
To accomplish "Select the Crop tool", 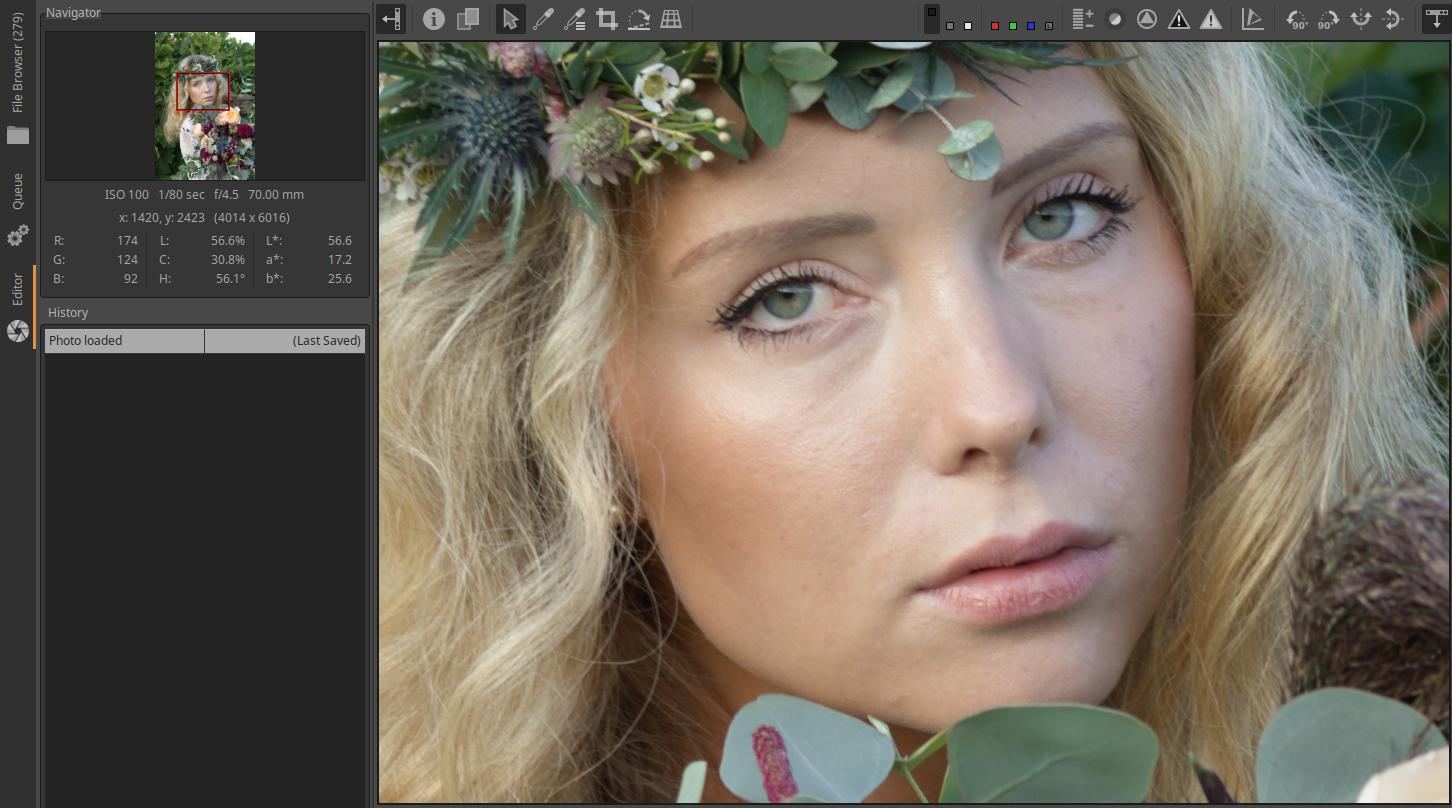I will pyautogui.click(x=606, y=19).
